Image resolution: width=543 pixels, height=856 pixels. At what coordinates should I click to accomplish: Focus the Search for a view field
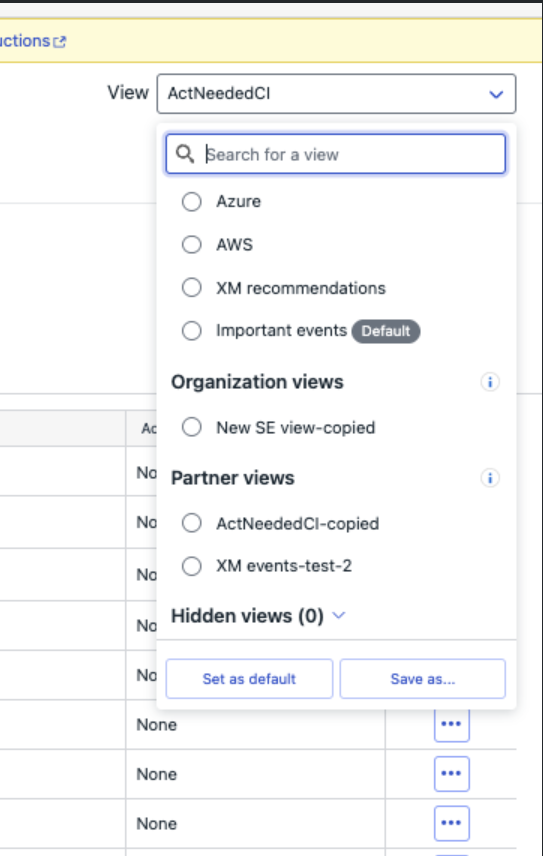tap(336, 154)
